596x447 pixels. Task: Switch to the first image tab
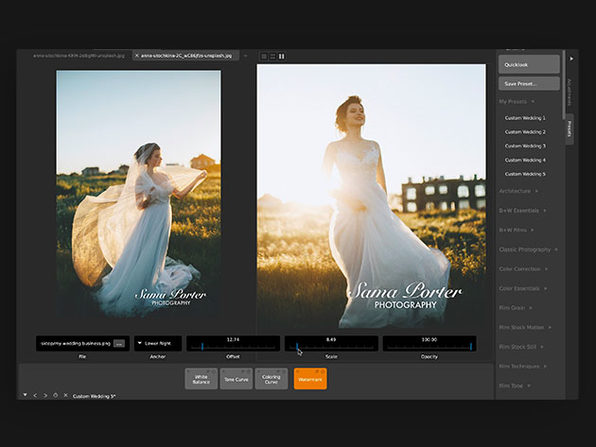tap(79, 55)
